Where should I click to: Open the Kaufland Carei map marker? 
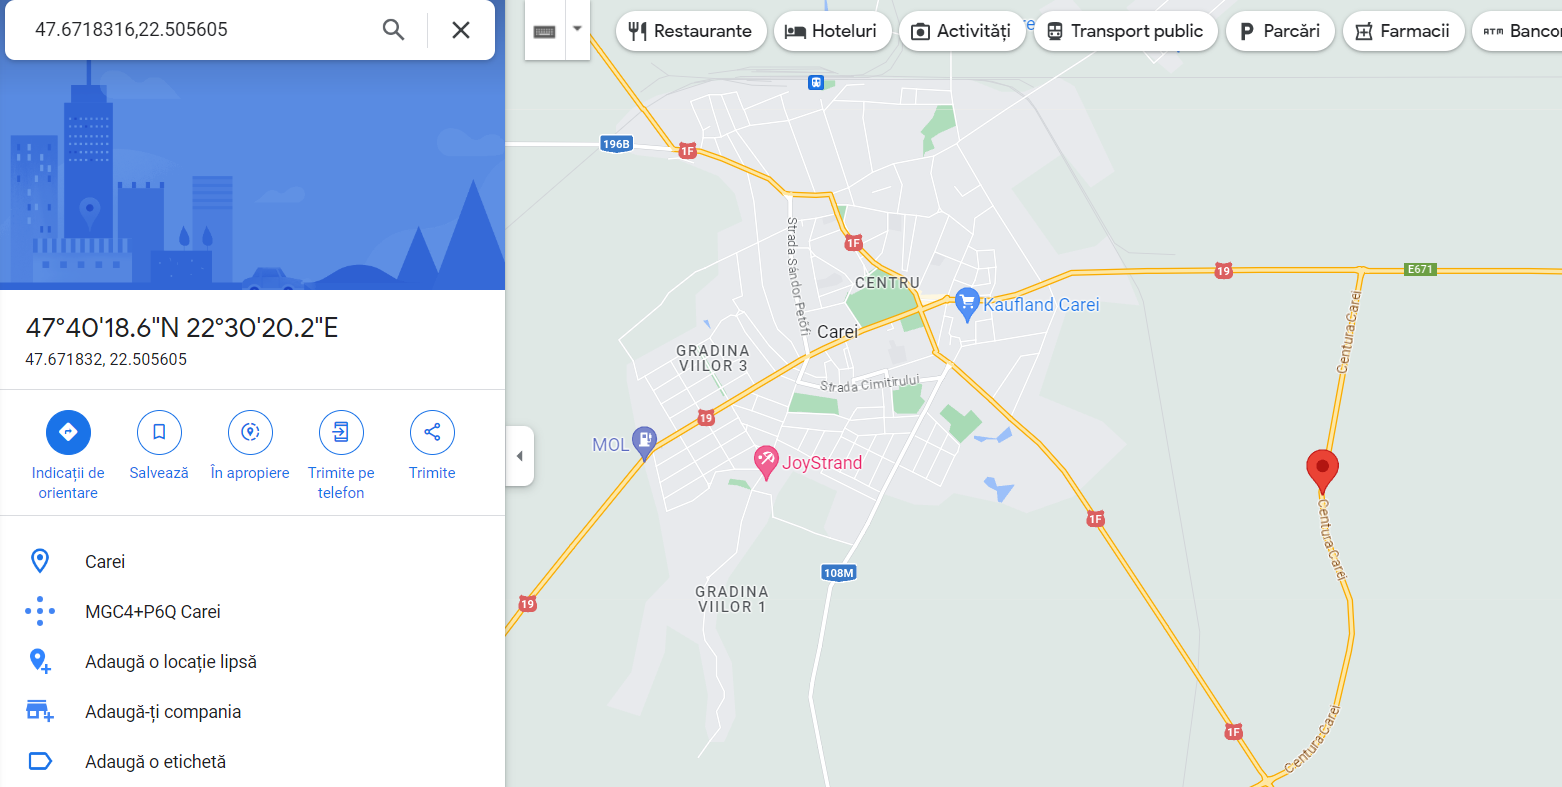[x=967, y=304]
